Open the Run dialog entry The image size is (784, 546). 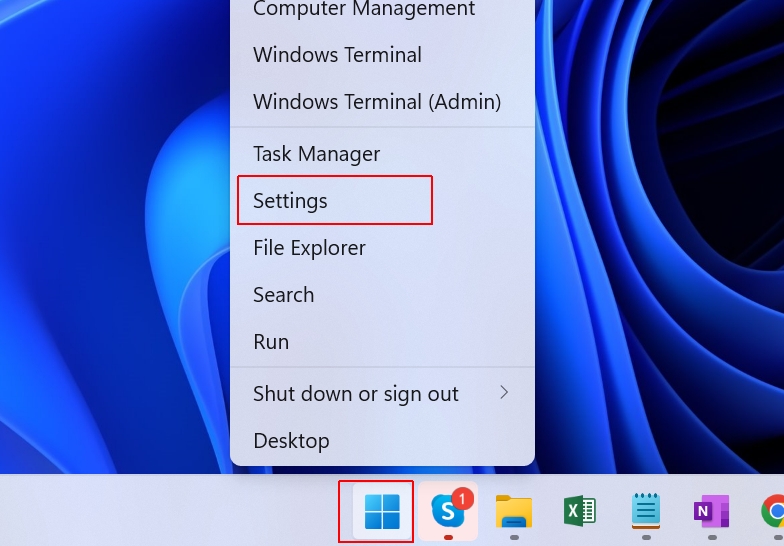pos(382,342)
